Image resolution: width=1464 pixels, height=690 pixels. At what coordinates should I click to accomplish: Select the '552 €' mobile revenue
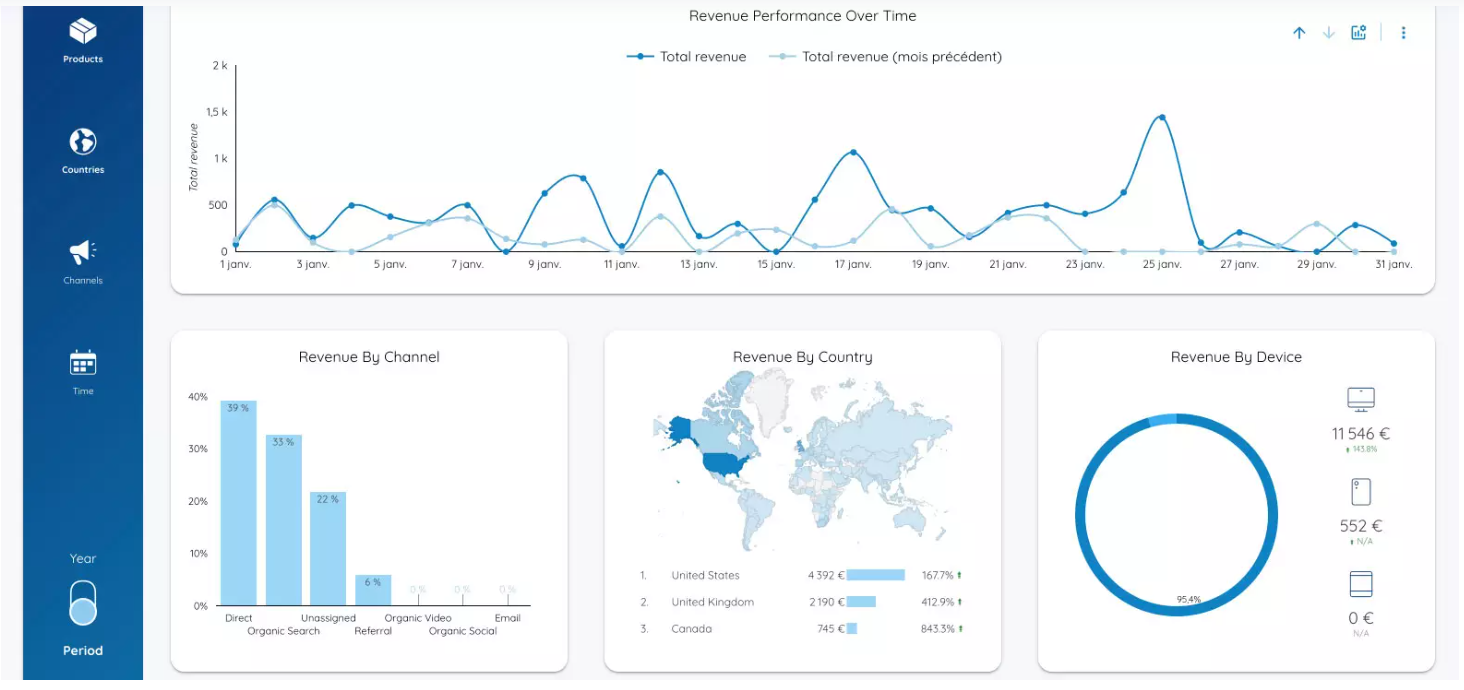click(x=1361, y=526)
